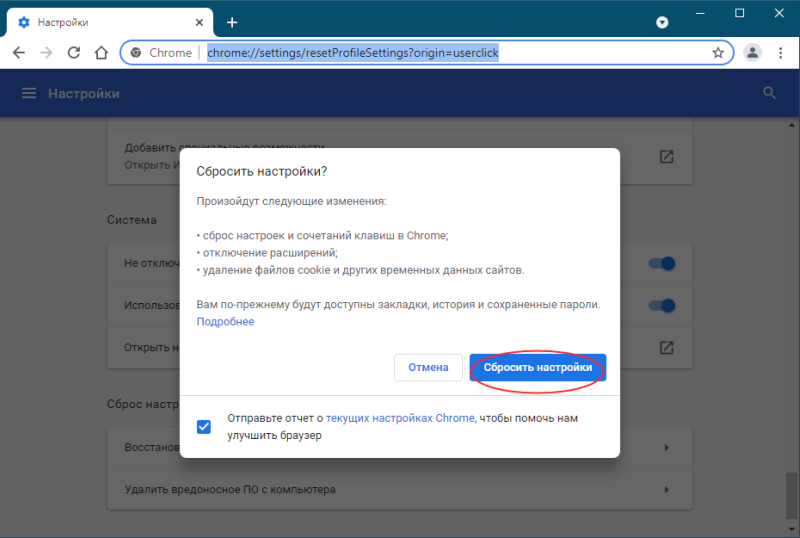
Task: Open the new tab plus button
Action: [232, 22]
